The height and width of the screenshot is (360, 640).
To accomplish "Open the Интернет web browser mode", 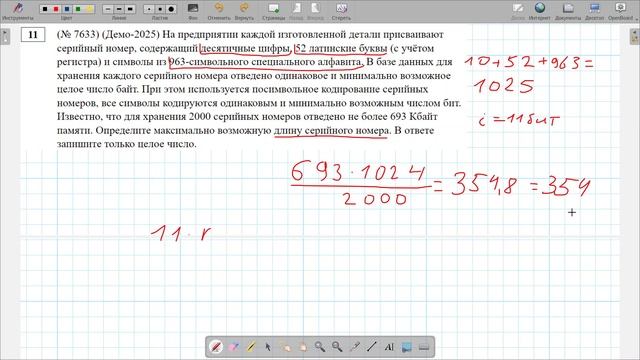I will pyautogui.click(x=540, y=11).
